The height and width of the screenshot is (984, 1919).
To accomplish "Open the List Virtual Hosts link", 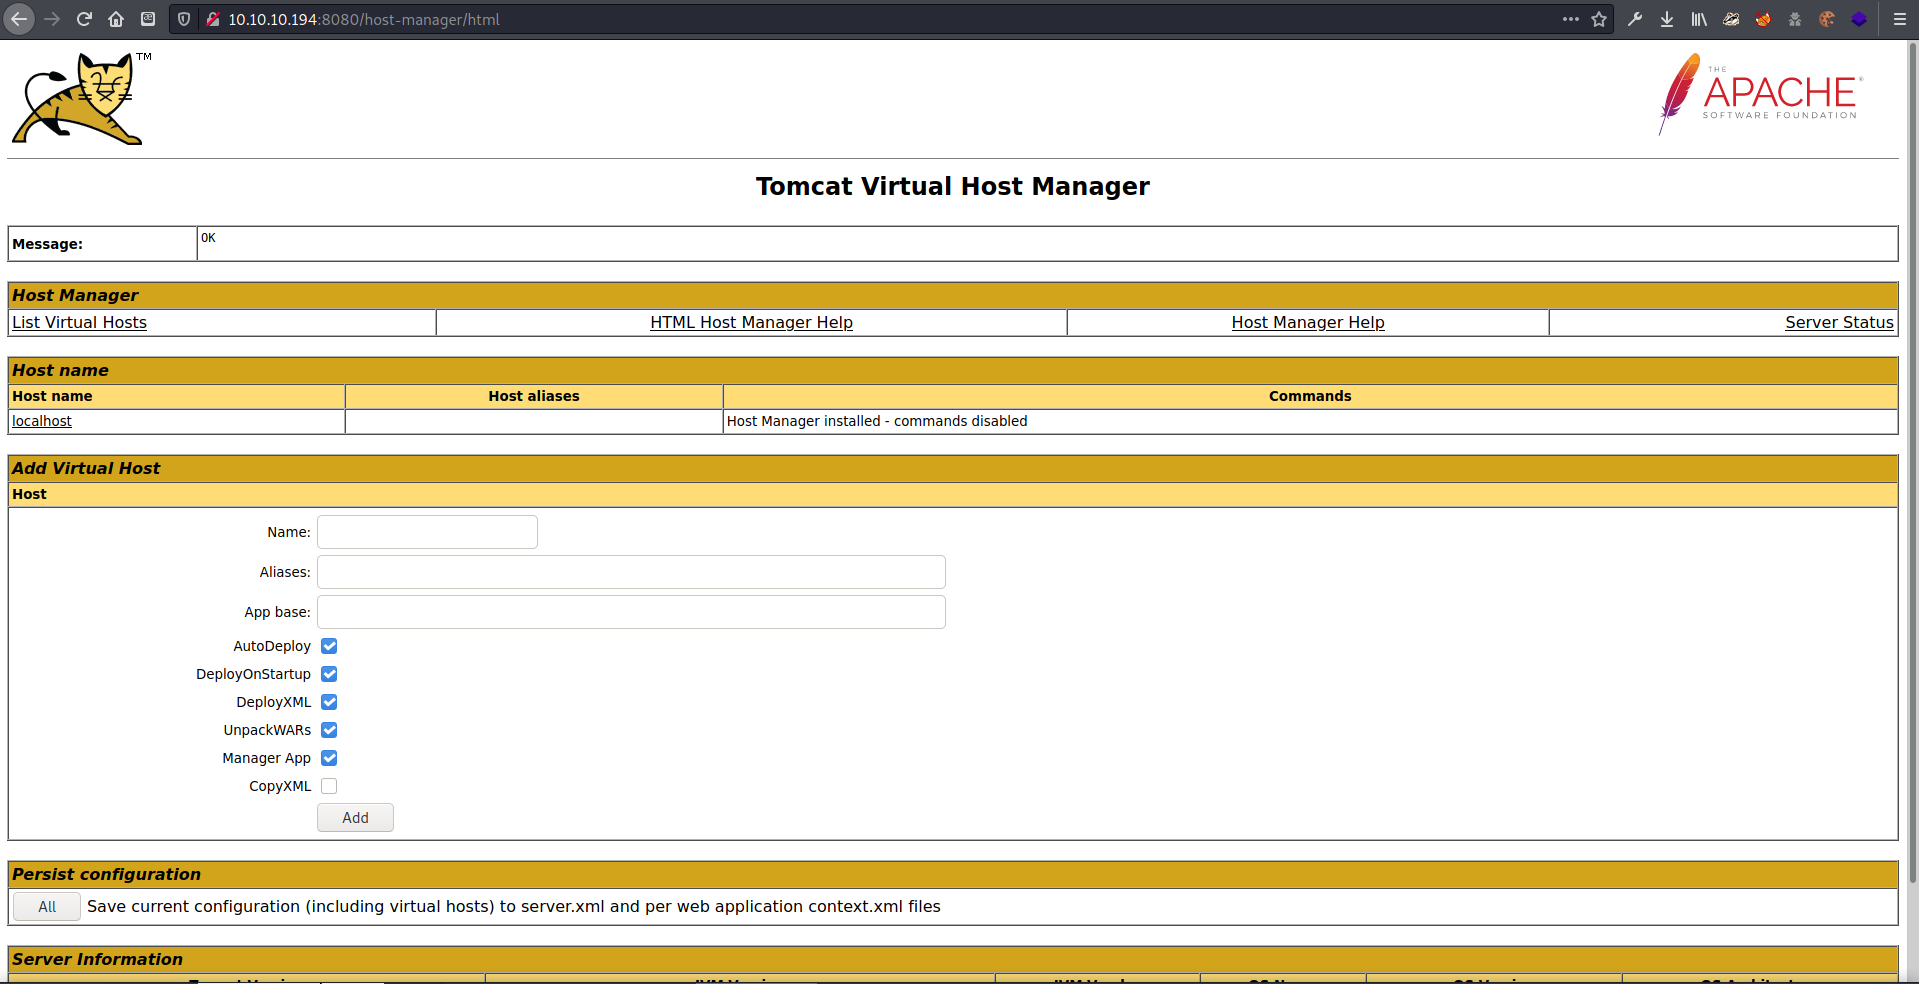I will (x=79, y=322).
